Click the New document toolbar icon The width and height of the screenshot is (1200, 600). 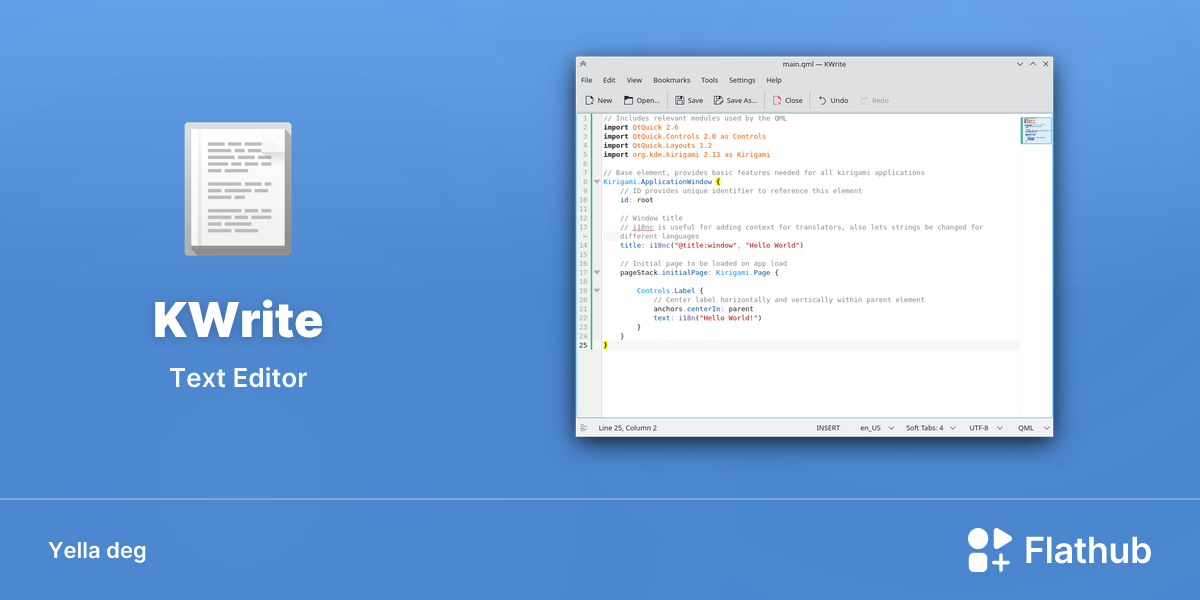590,100
